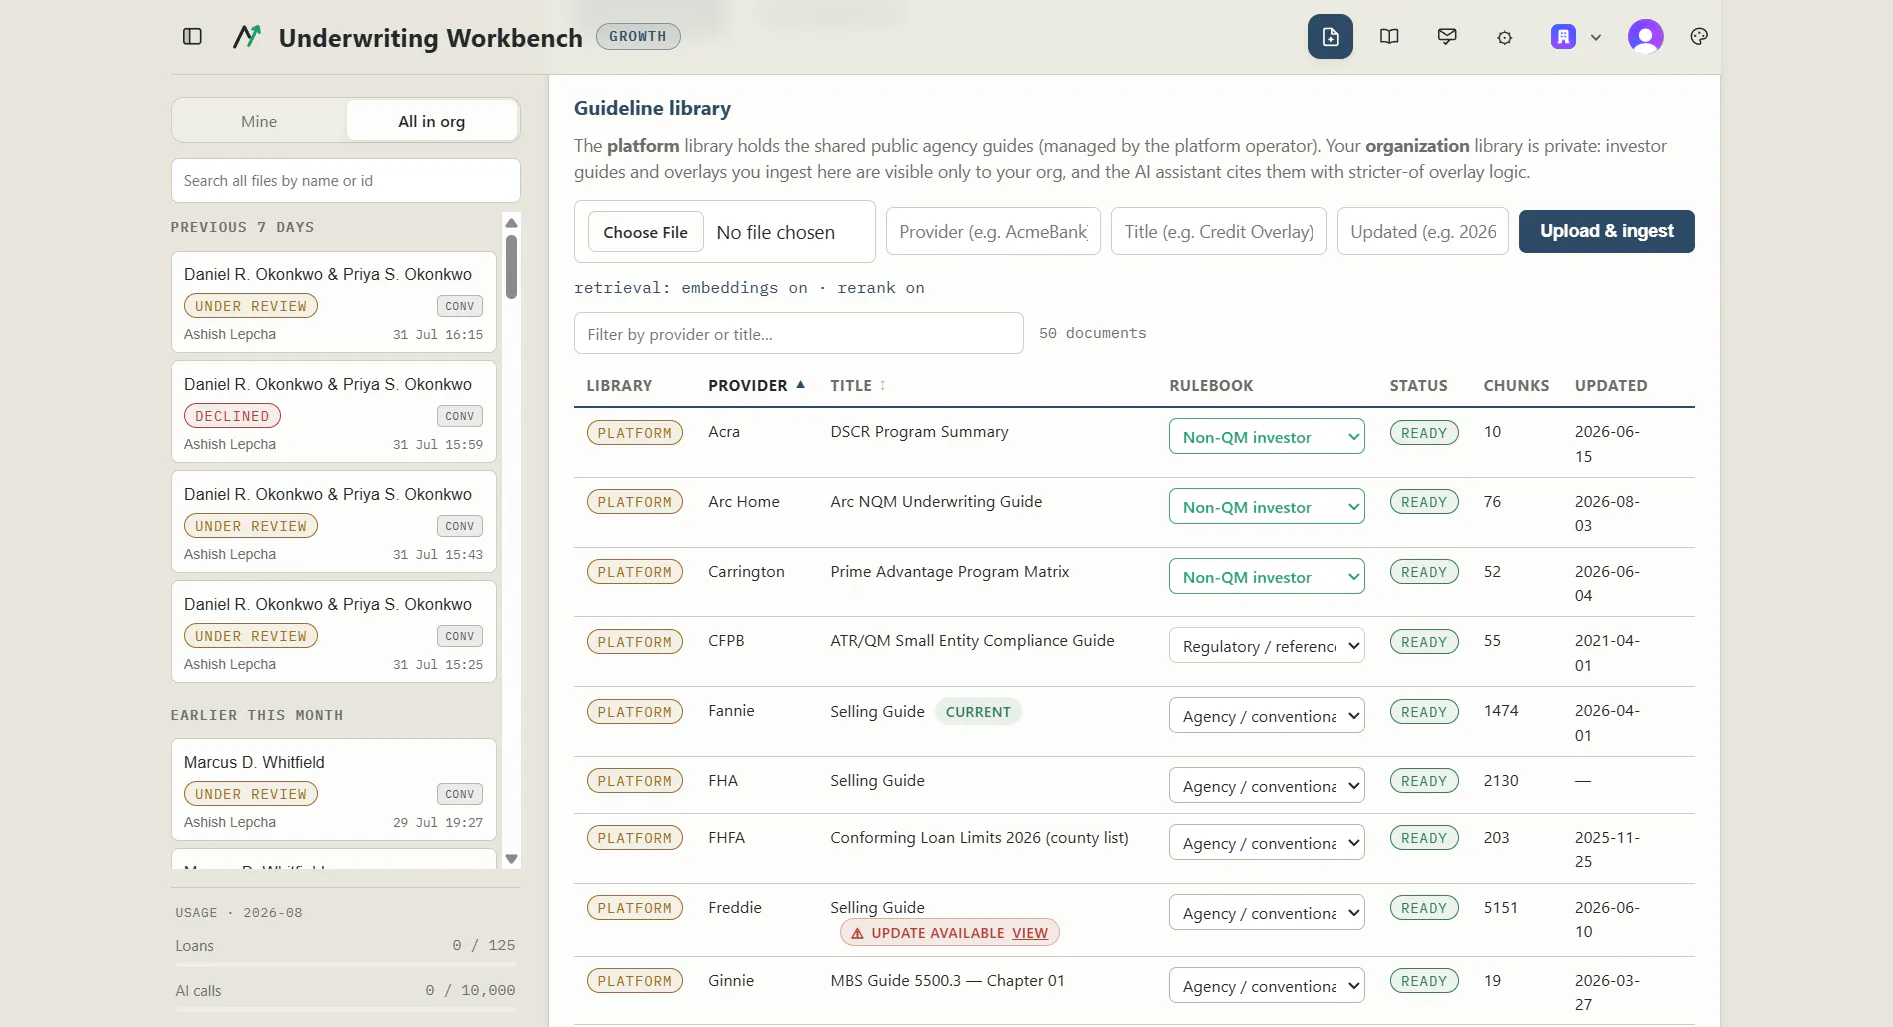Open the messages inbox icon
The image size is (1893, 1027).
(1447, 37)
